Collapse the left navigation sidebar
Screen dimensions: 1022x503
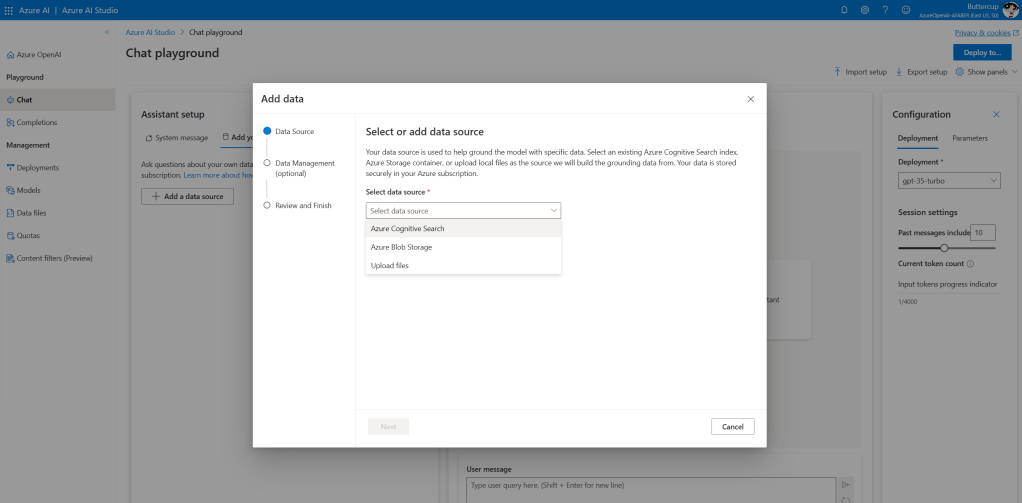(x=107, y=32)
